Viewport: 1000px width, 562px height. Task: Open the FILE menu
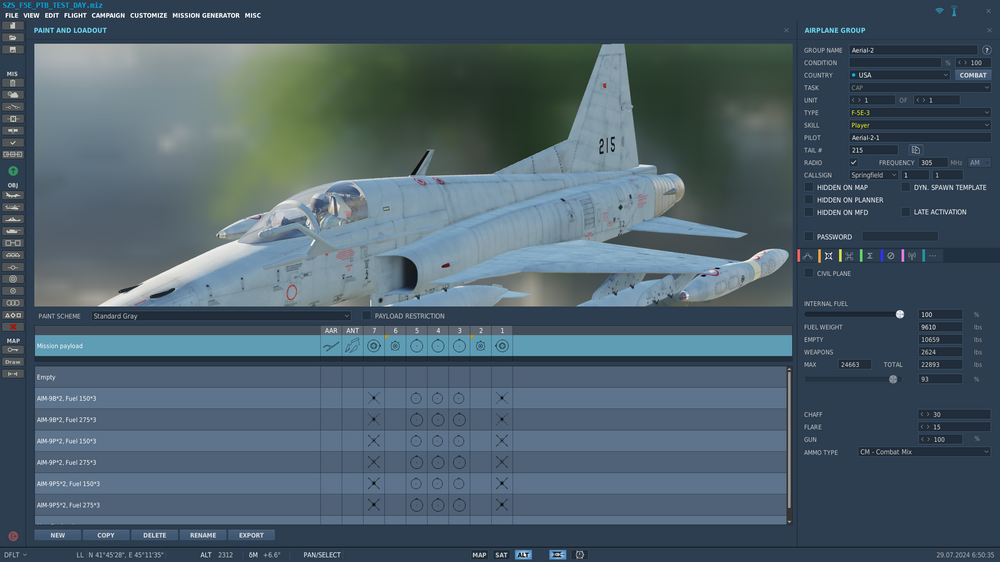(11, 15)
